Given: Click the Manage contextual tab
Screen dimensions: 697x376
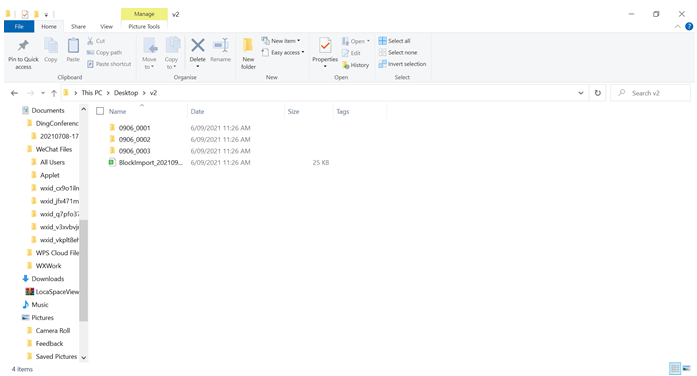Looking at the screenshot, I should [144, 14].
